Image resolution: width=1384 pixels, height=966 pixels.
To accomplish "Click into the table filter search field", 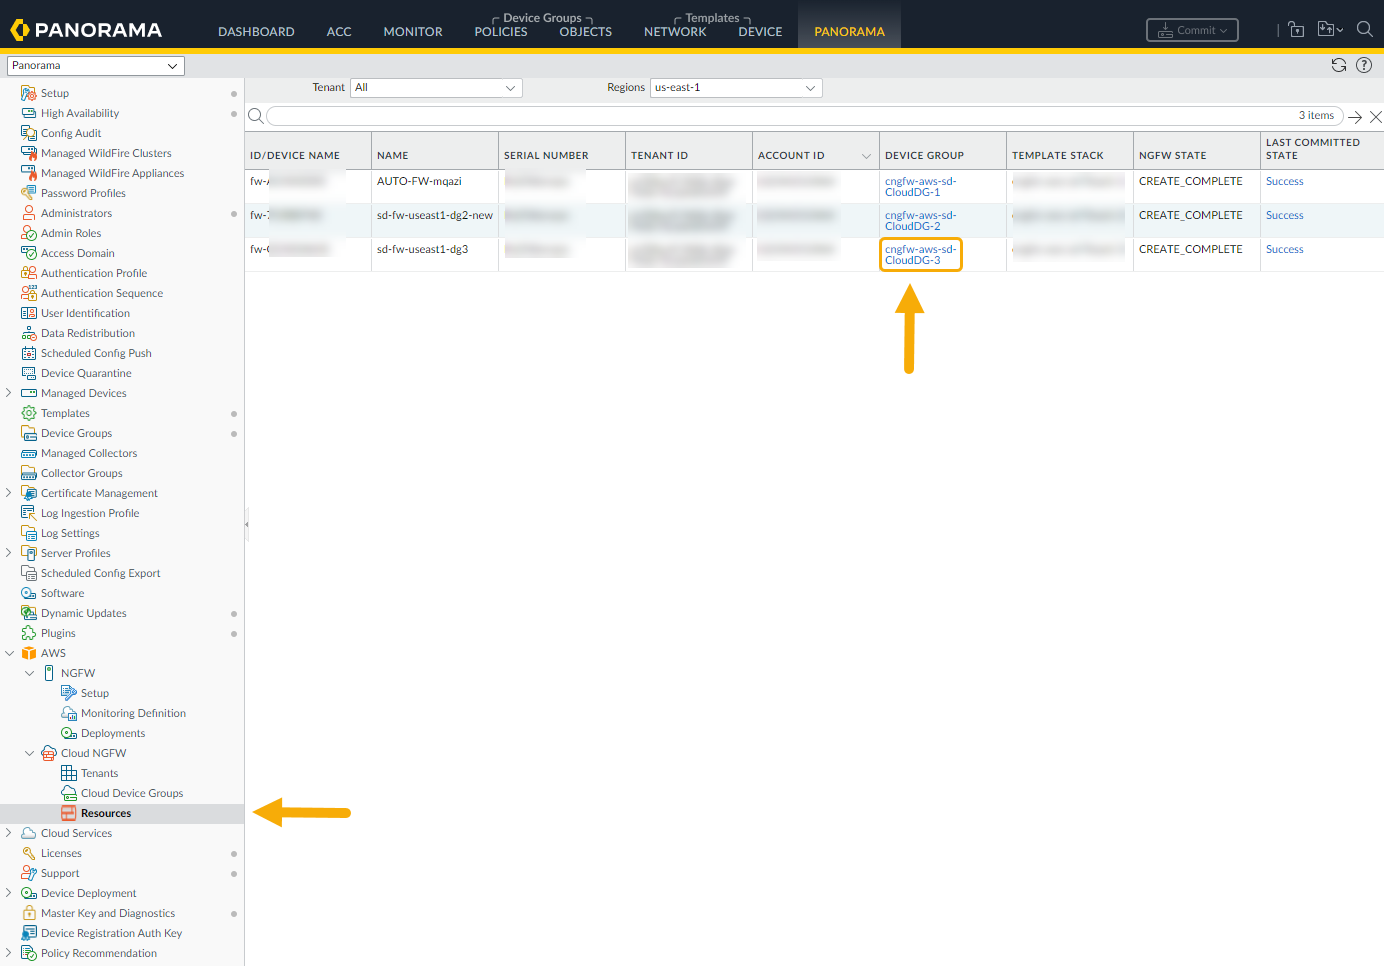I will coord(780,116).
